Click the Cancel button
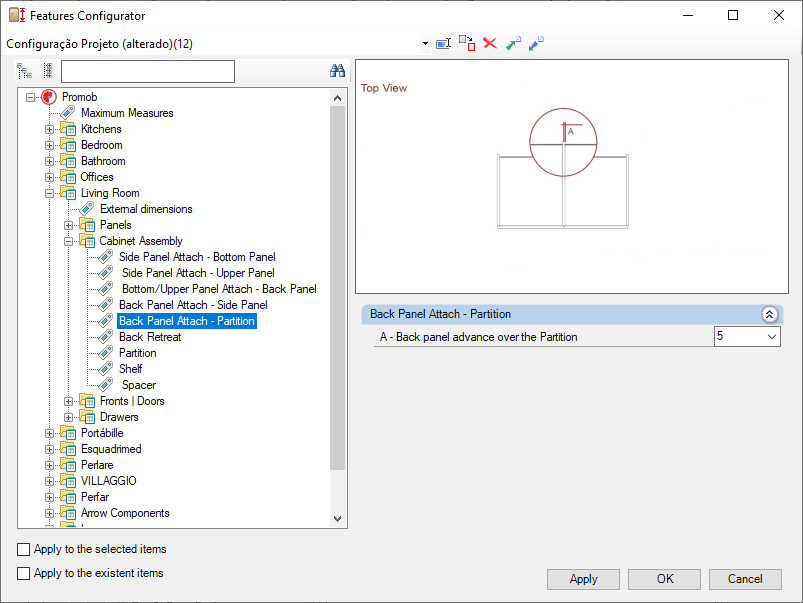The image size is (803, 603). 745,579
